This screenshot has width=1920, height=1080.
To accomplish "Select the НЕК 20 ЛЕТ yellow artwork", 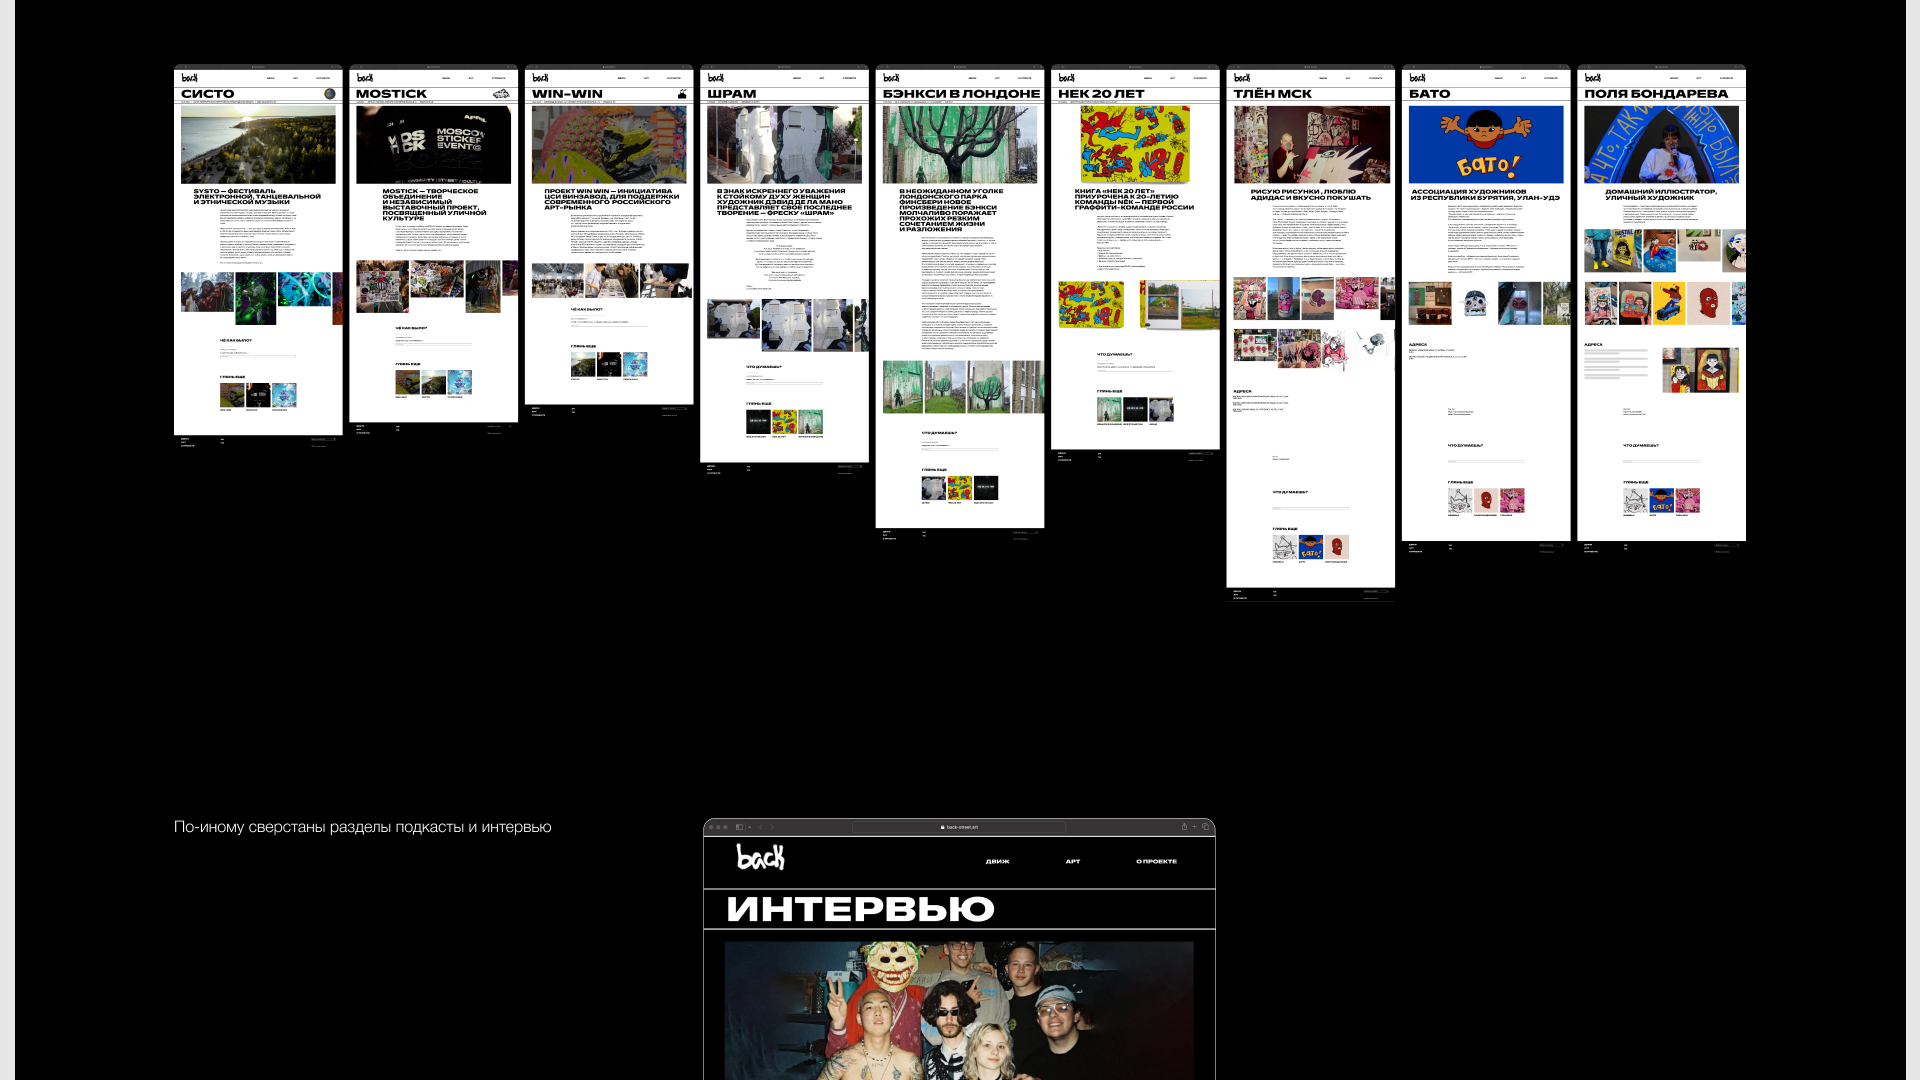I will coord(1135,145).
